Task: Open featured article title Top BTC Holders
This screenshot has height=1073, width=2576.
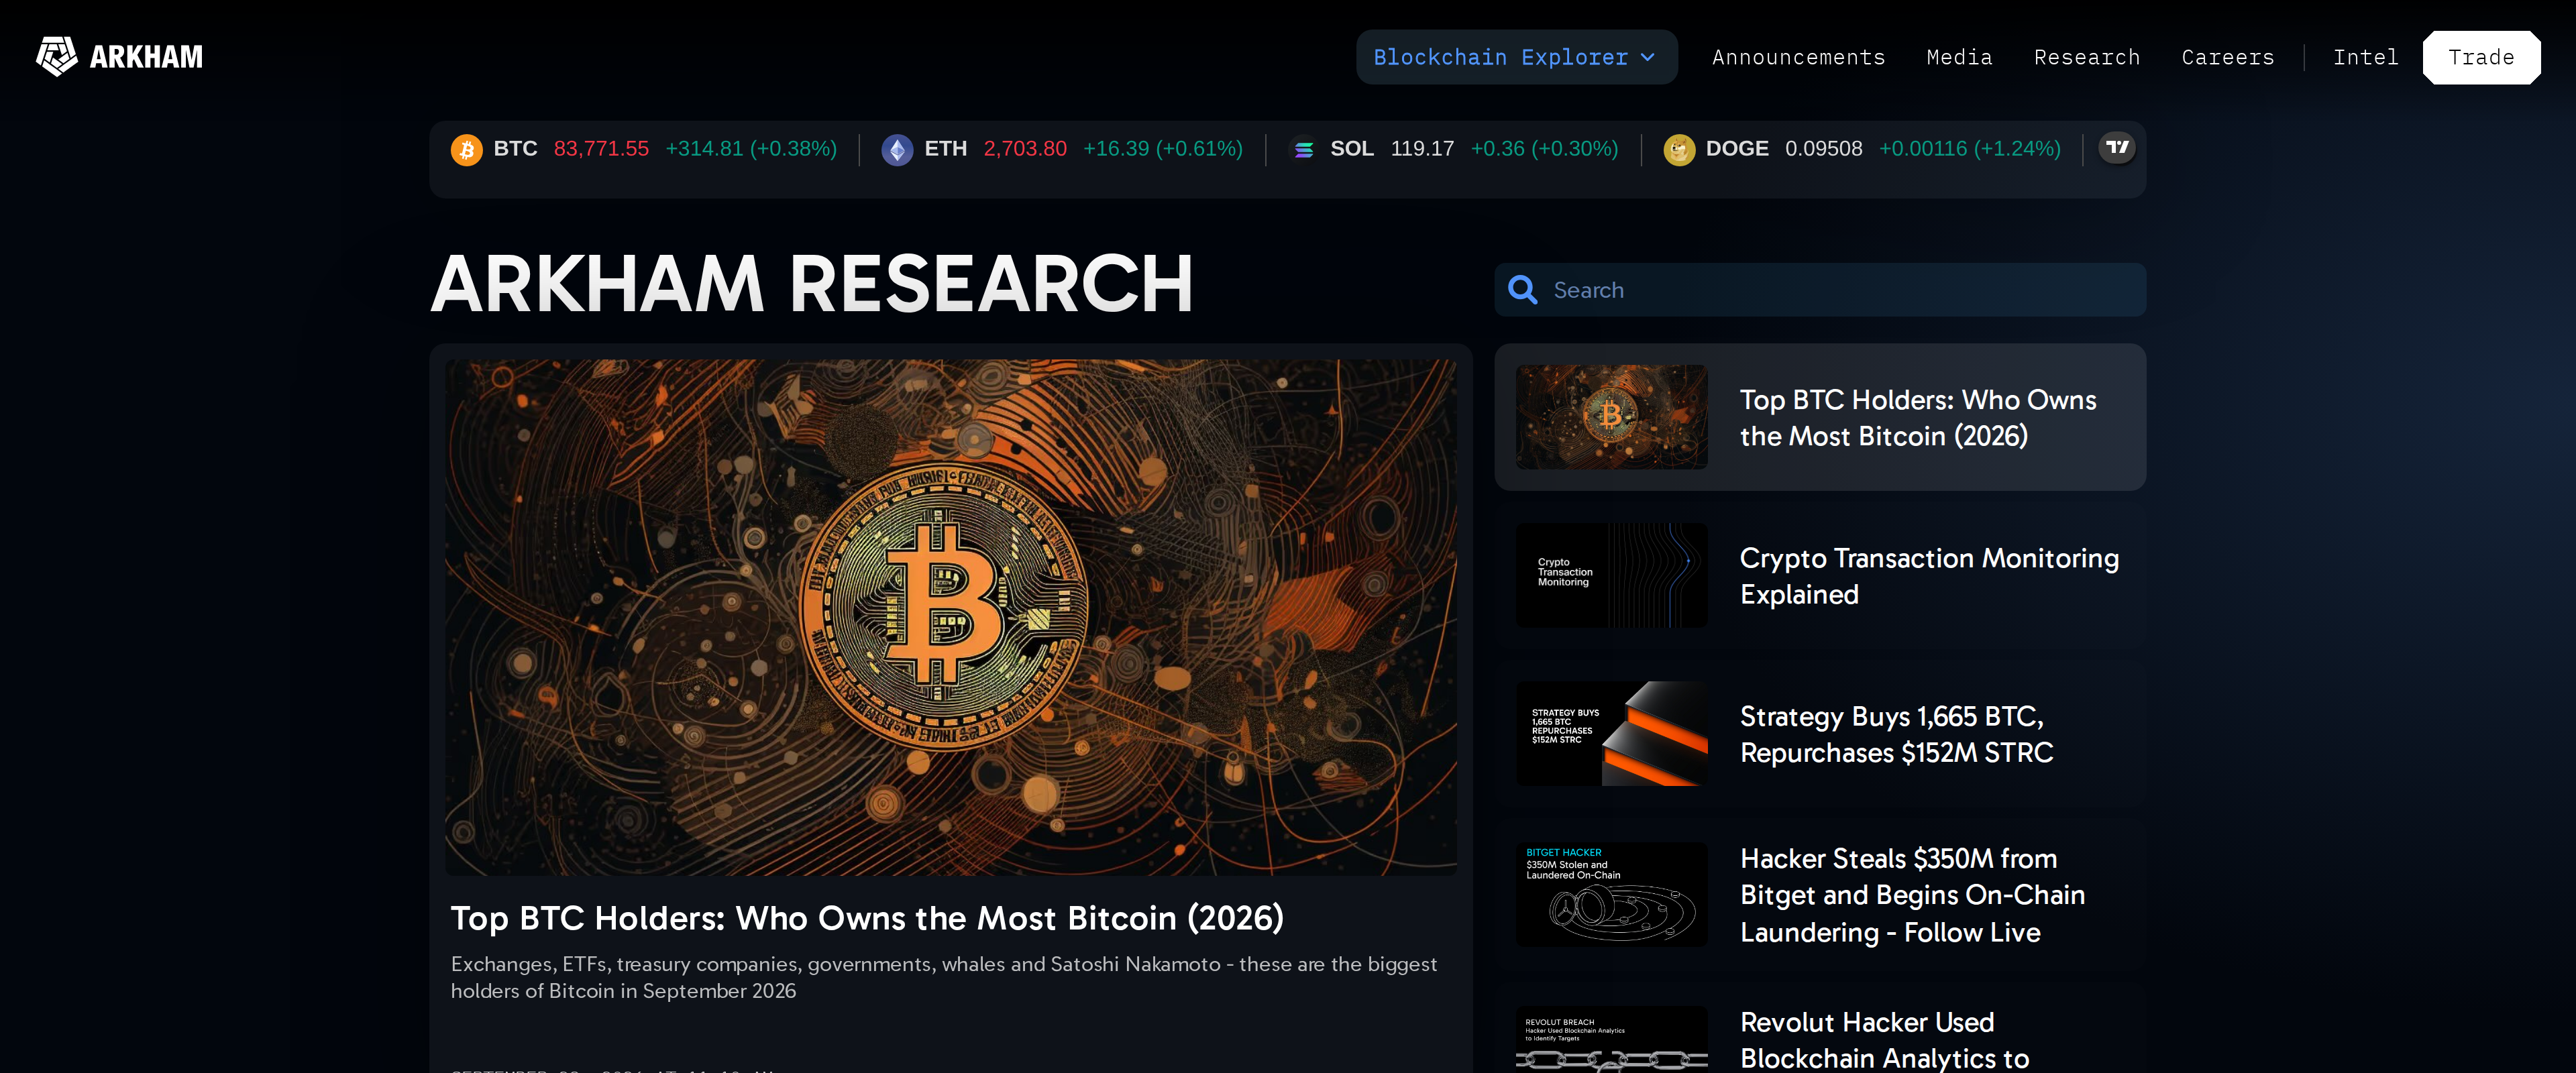Action: 867,918
